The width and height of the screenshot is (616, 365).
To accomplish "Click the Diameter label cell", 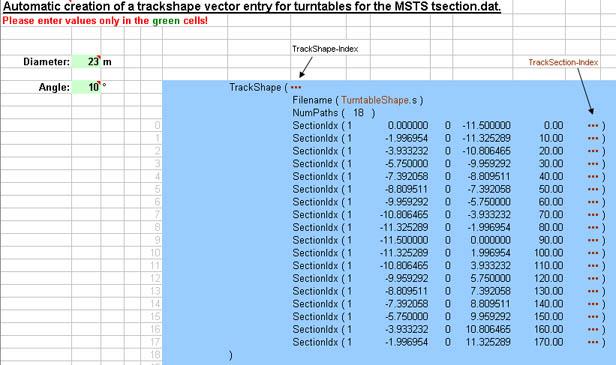I will [x=46, y=62].
